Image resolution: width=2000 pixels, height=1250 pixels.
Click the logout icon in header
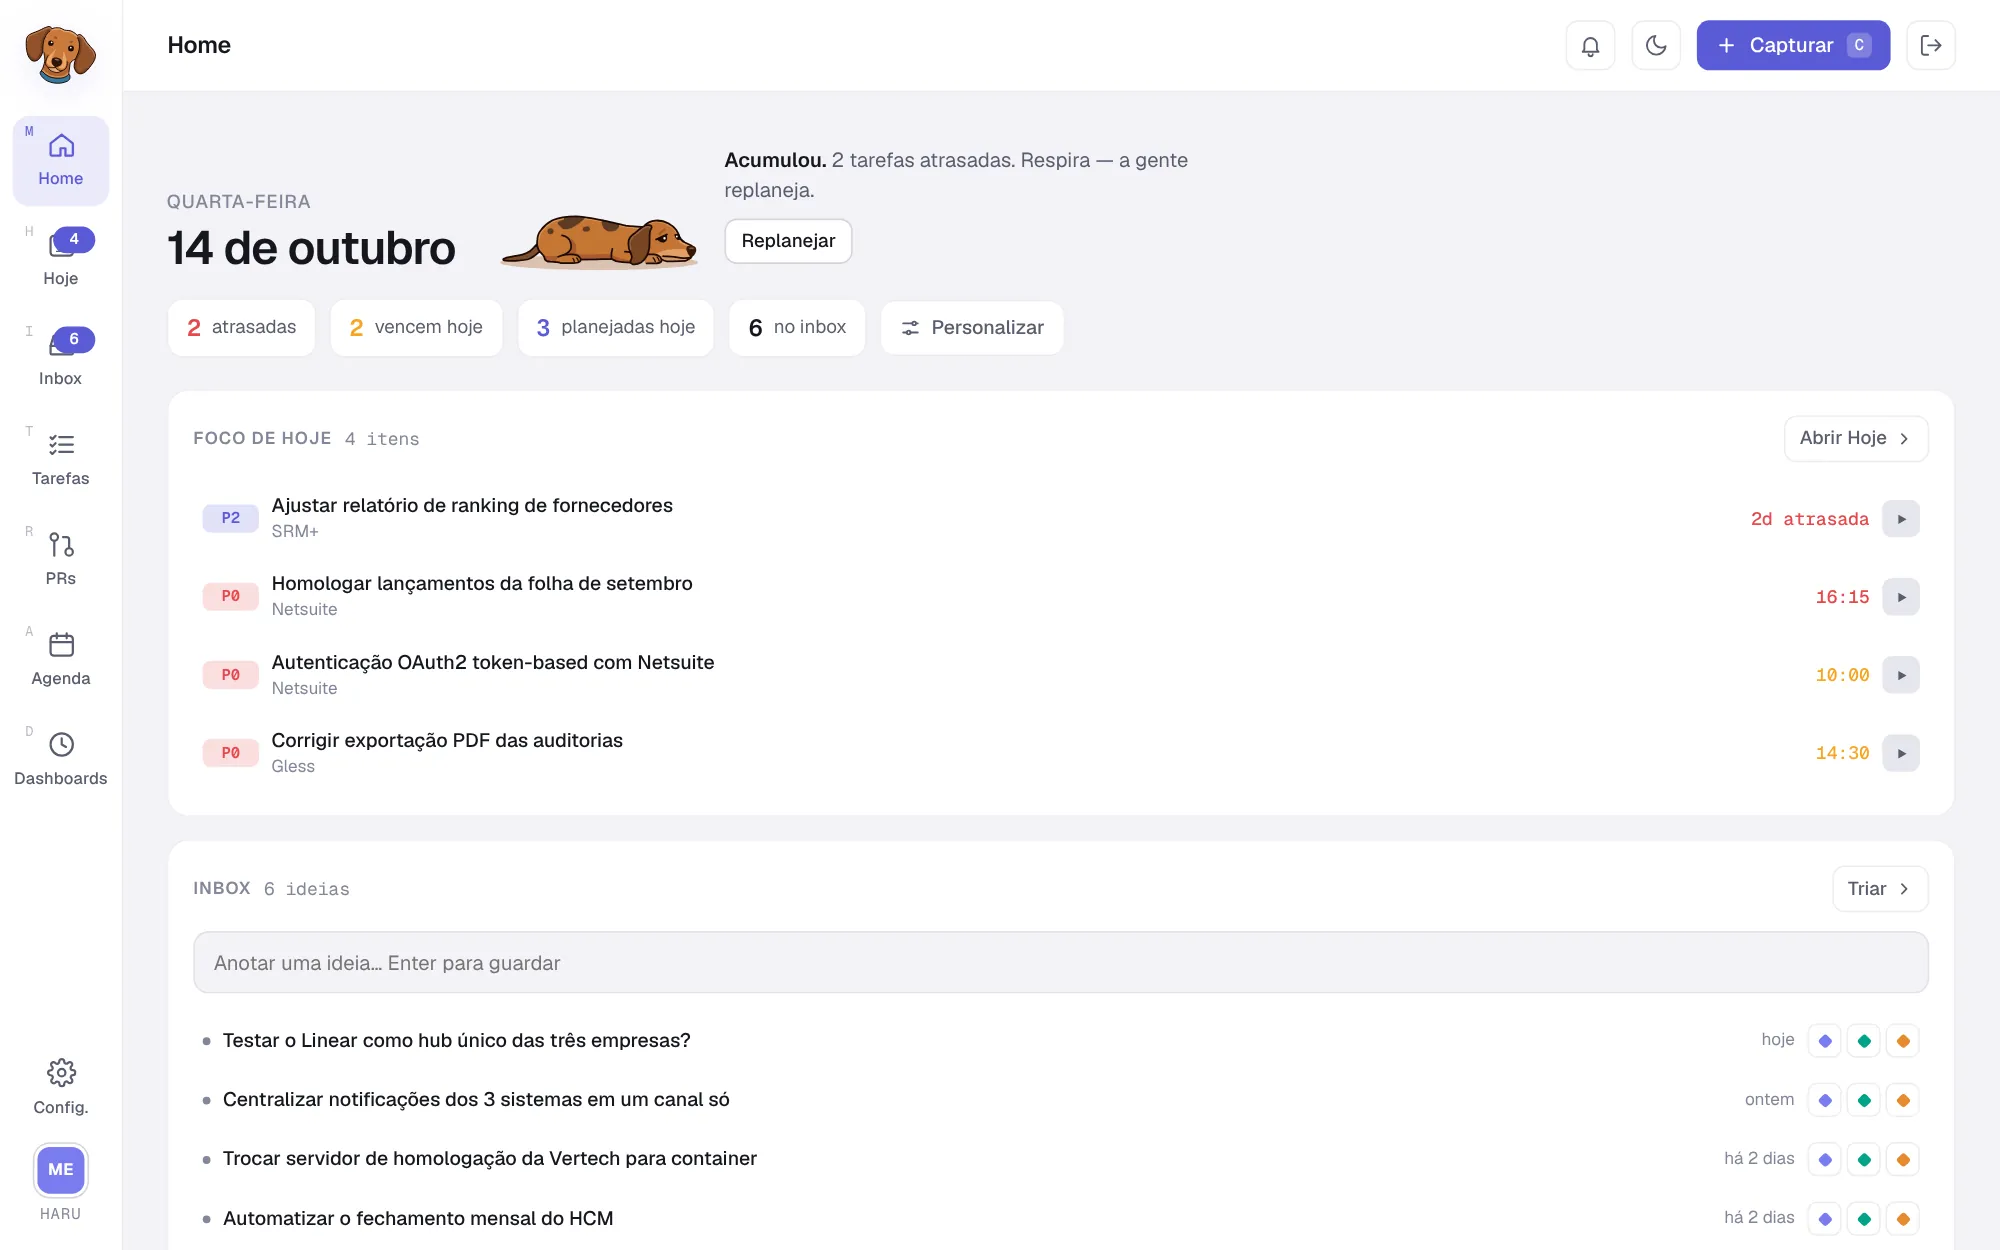pyautogui.click(x=1930, y=45)
